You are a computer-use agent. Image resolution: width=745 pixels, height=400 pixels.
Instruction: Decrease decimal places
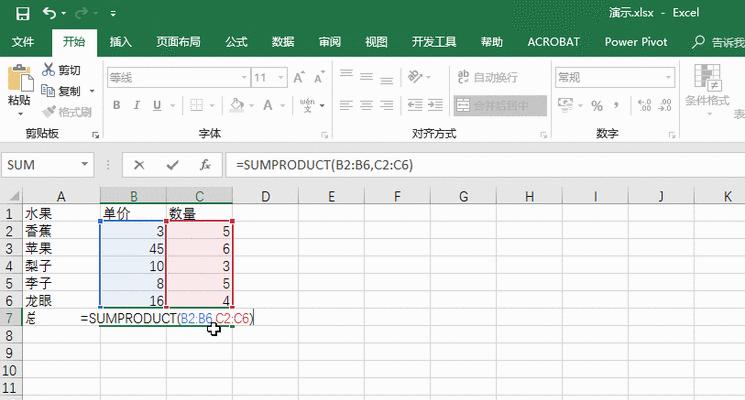click(x=665, y=105)
